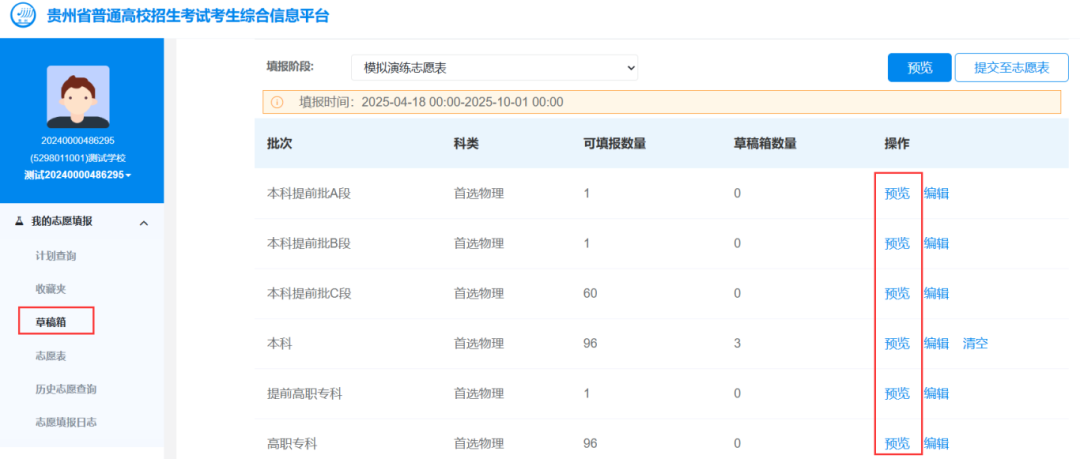Image resolution: width=1080 pixels, height=459 pixels.
Task: Edit the 提前高职专科 row
Action: 936,393
